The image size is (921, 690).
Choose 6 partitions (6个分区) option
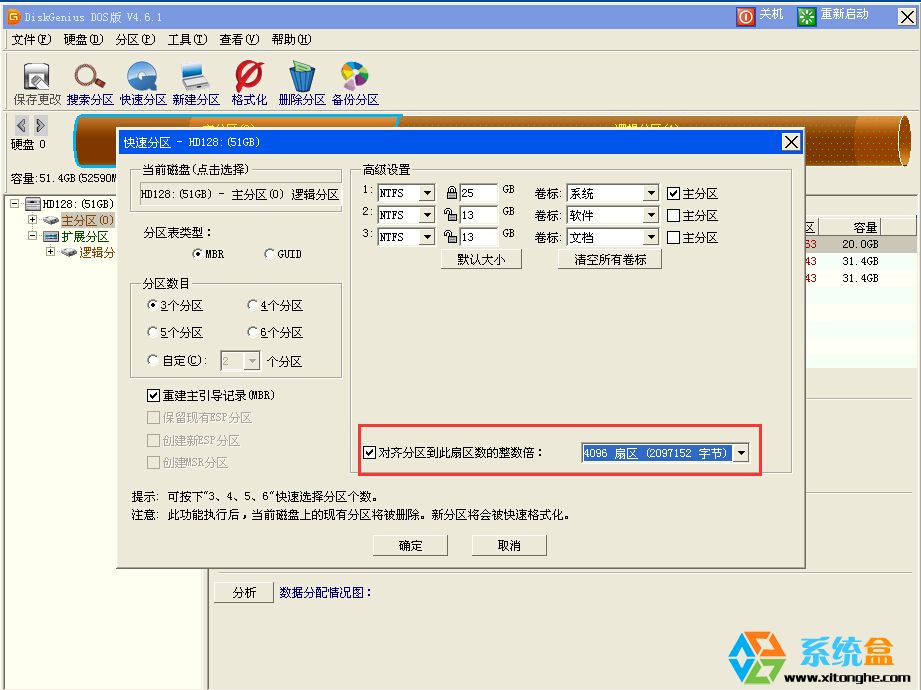[x=253, y=332]
